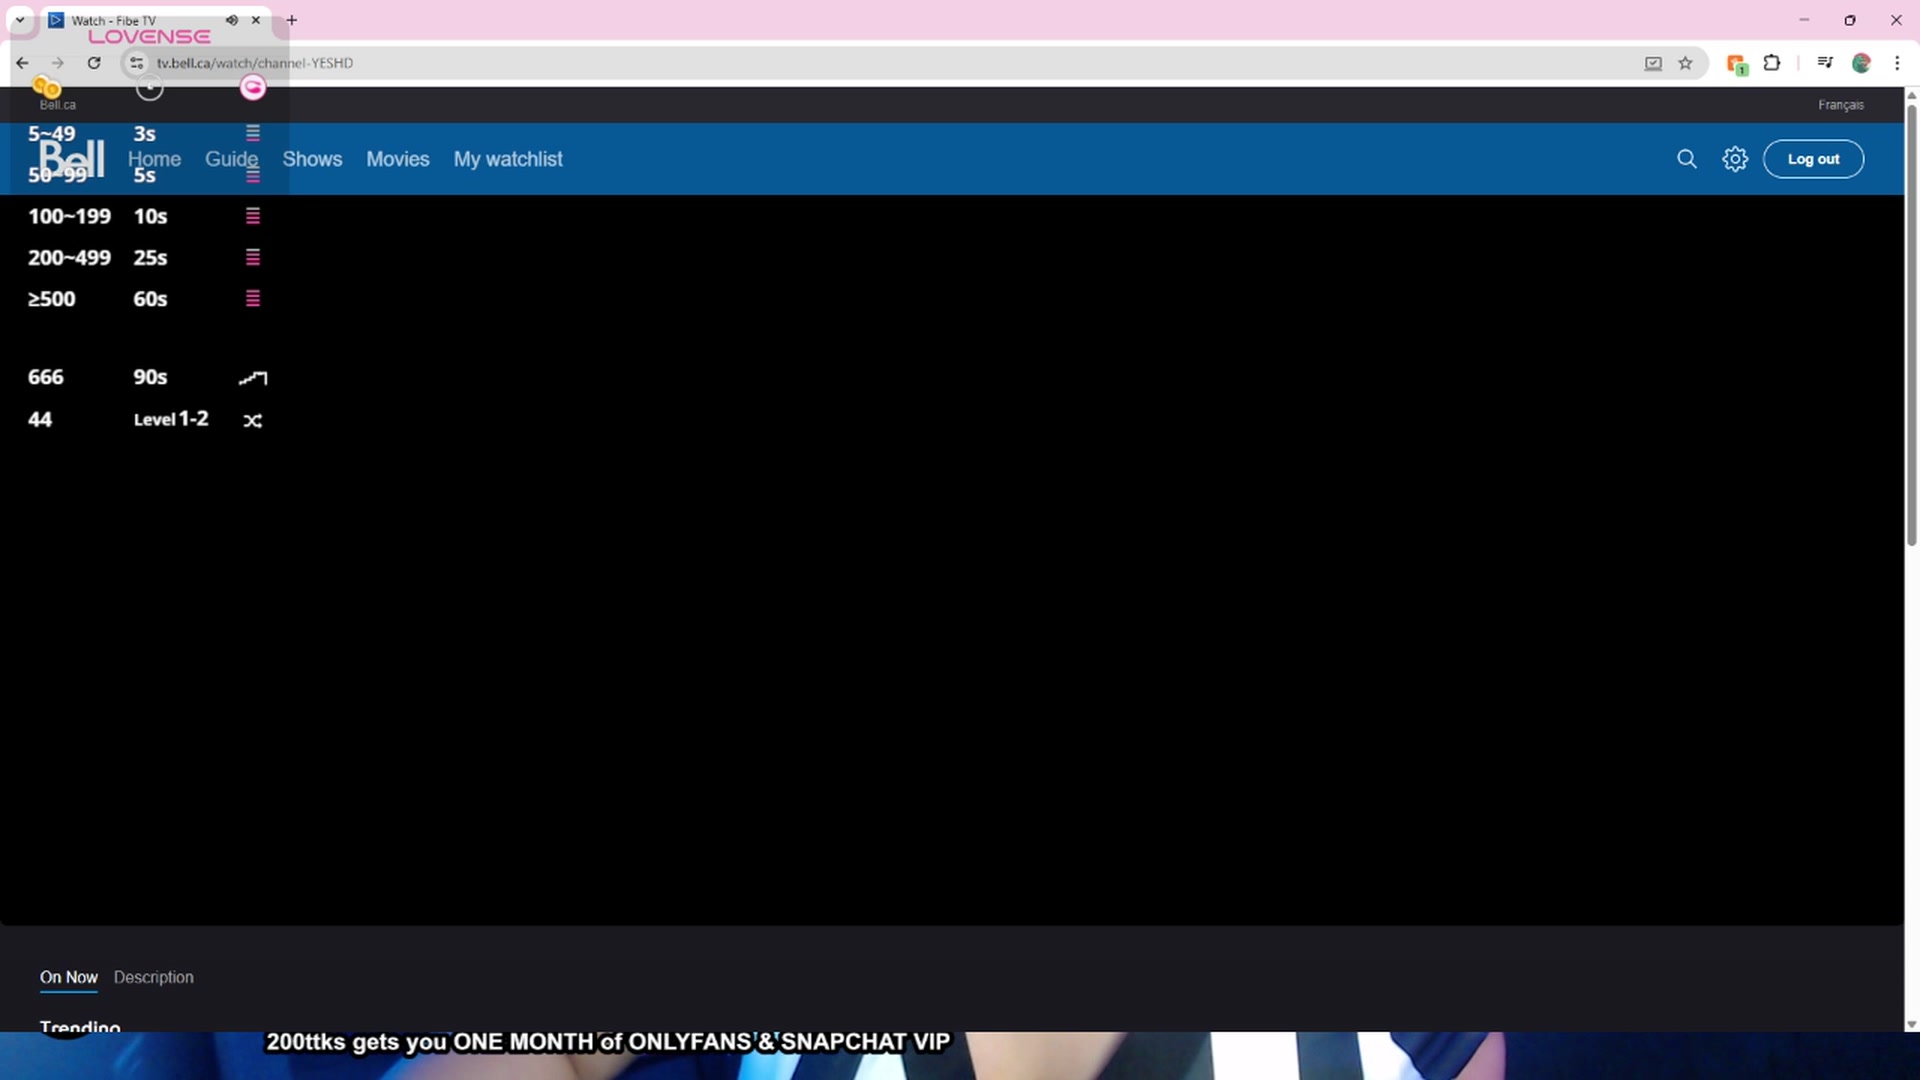This screenshot has height=1080, width=1920.
Task: Open the Chrome three-dot menu
Action: click(1897, 63)
